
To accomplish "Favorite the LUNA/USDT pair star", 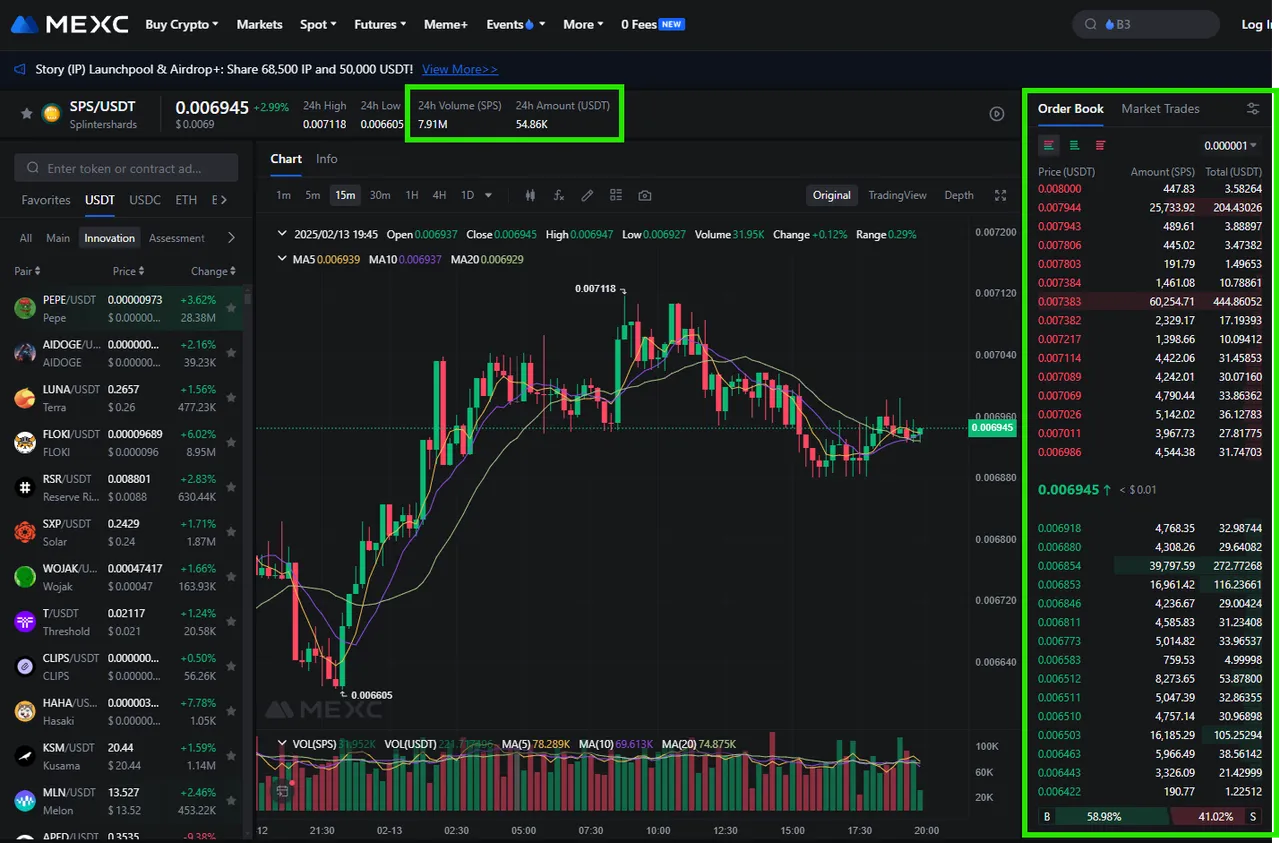I will pos(231,398).
